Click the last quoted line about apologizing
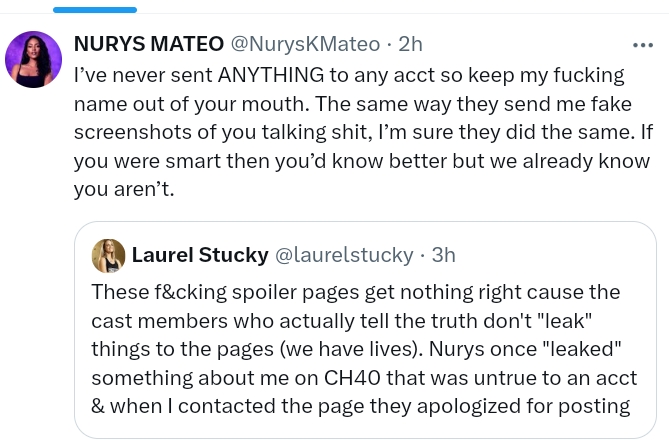 pyautogui.click(x=361, y=406)
